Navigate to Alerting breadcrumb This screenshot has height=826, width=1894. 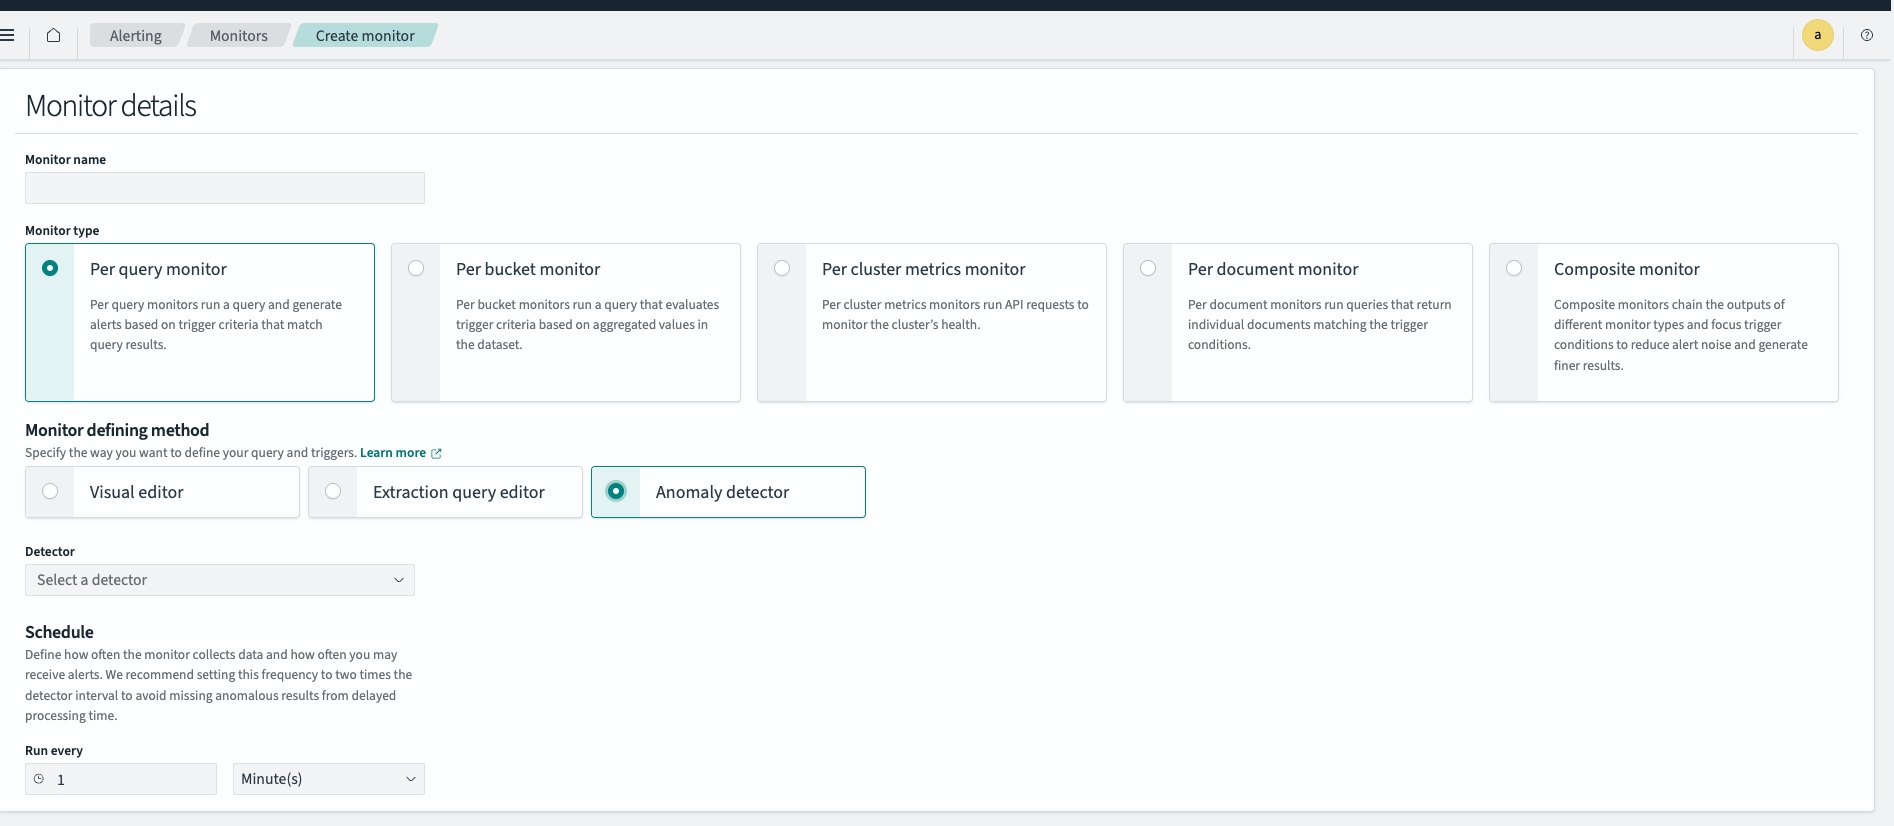coord(135,36)
